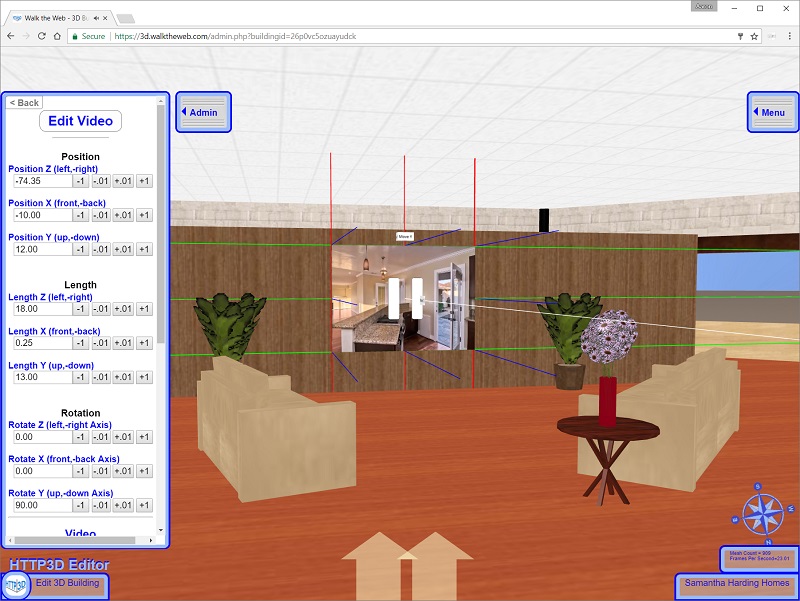
Task: Click the compass rose navigation icon
Action: coord(763,514)
